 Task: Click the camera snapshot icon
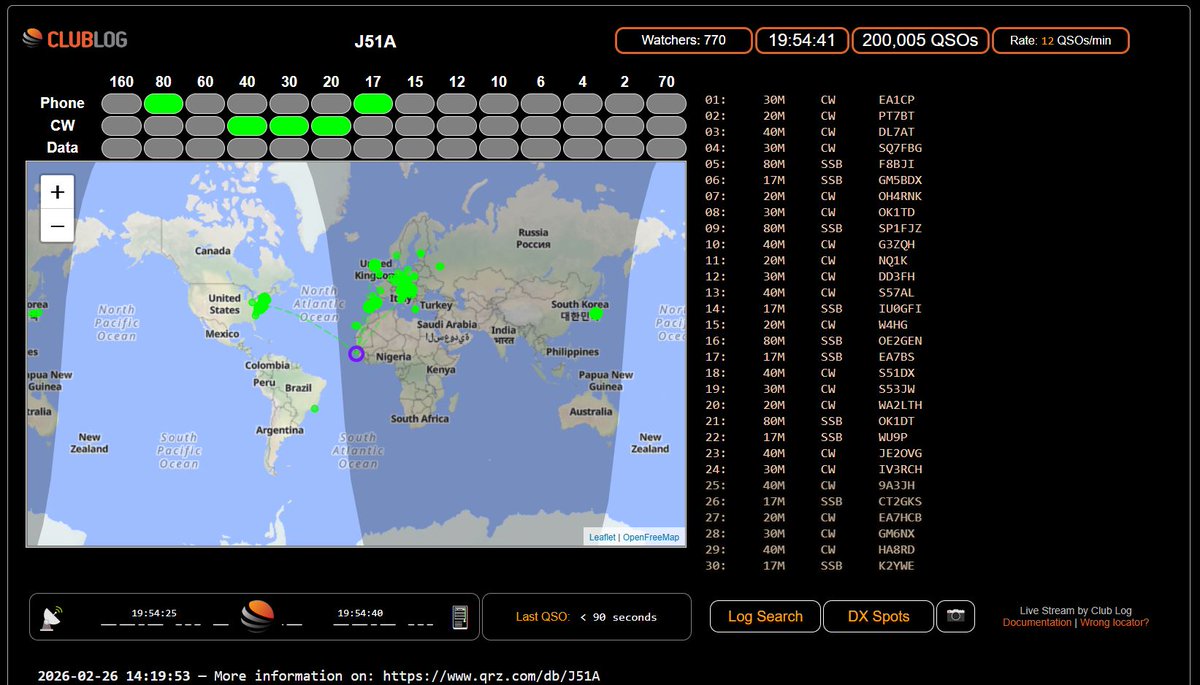tap(955, 616)
